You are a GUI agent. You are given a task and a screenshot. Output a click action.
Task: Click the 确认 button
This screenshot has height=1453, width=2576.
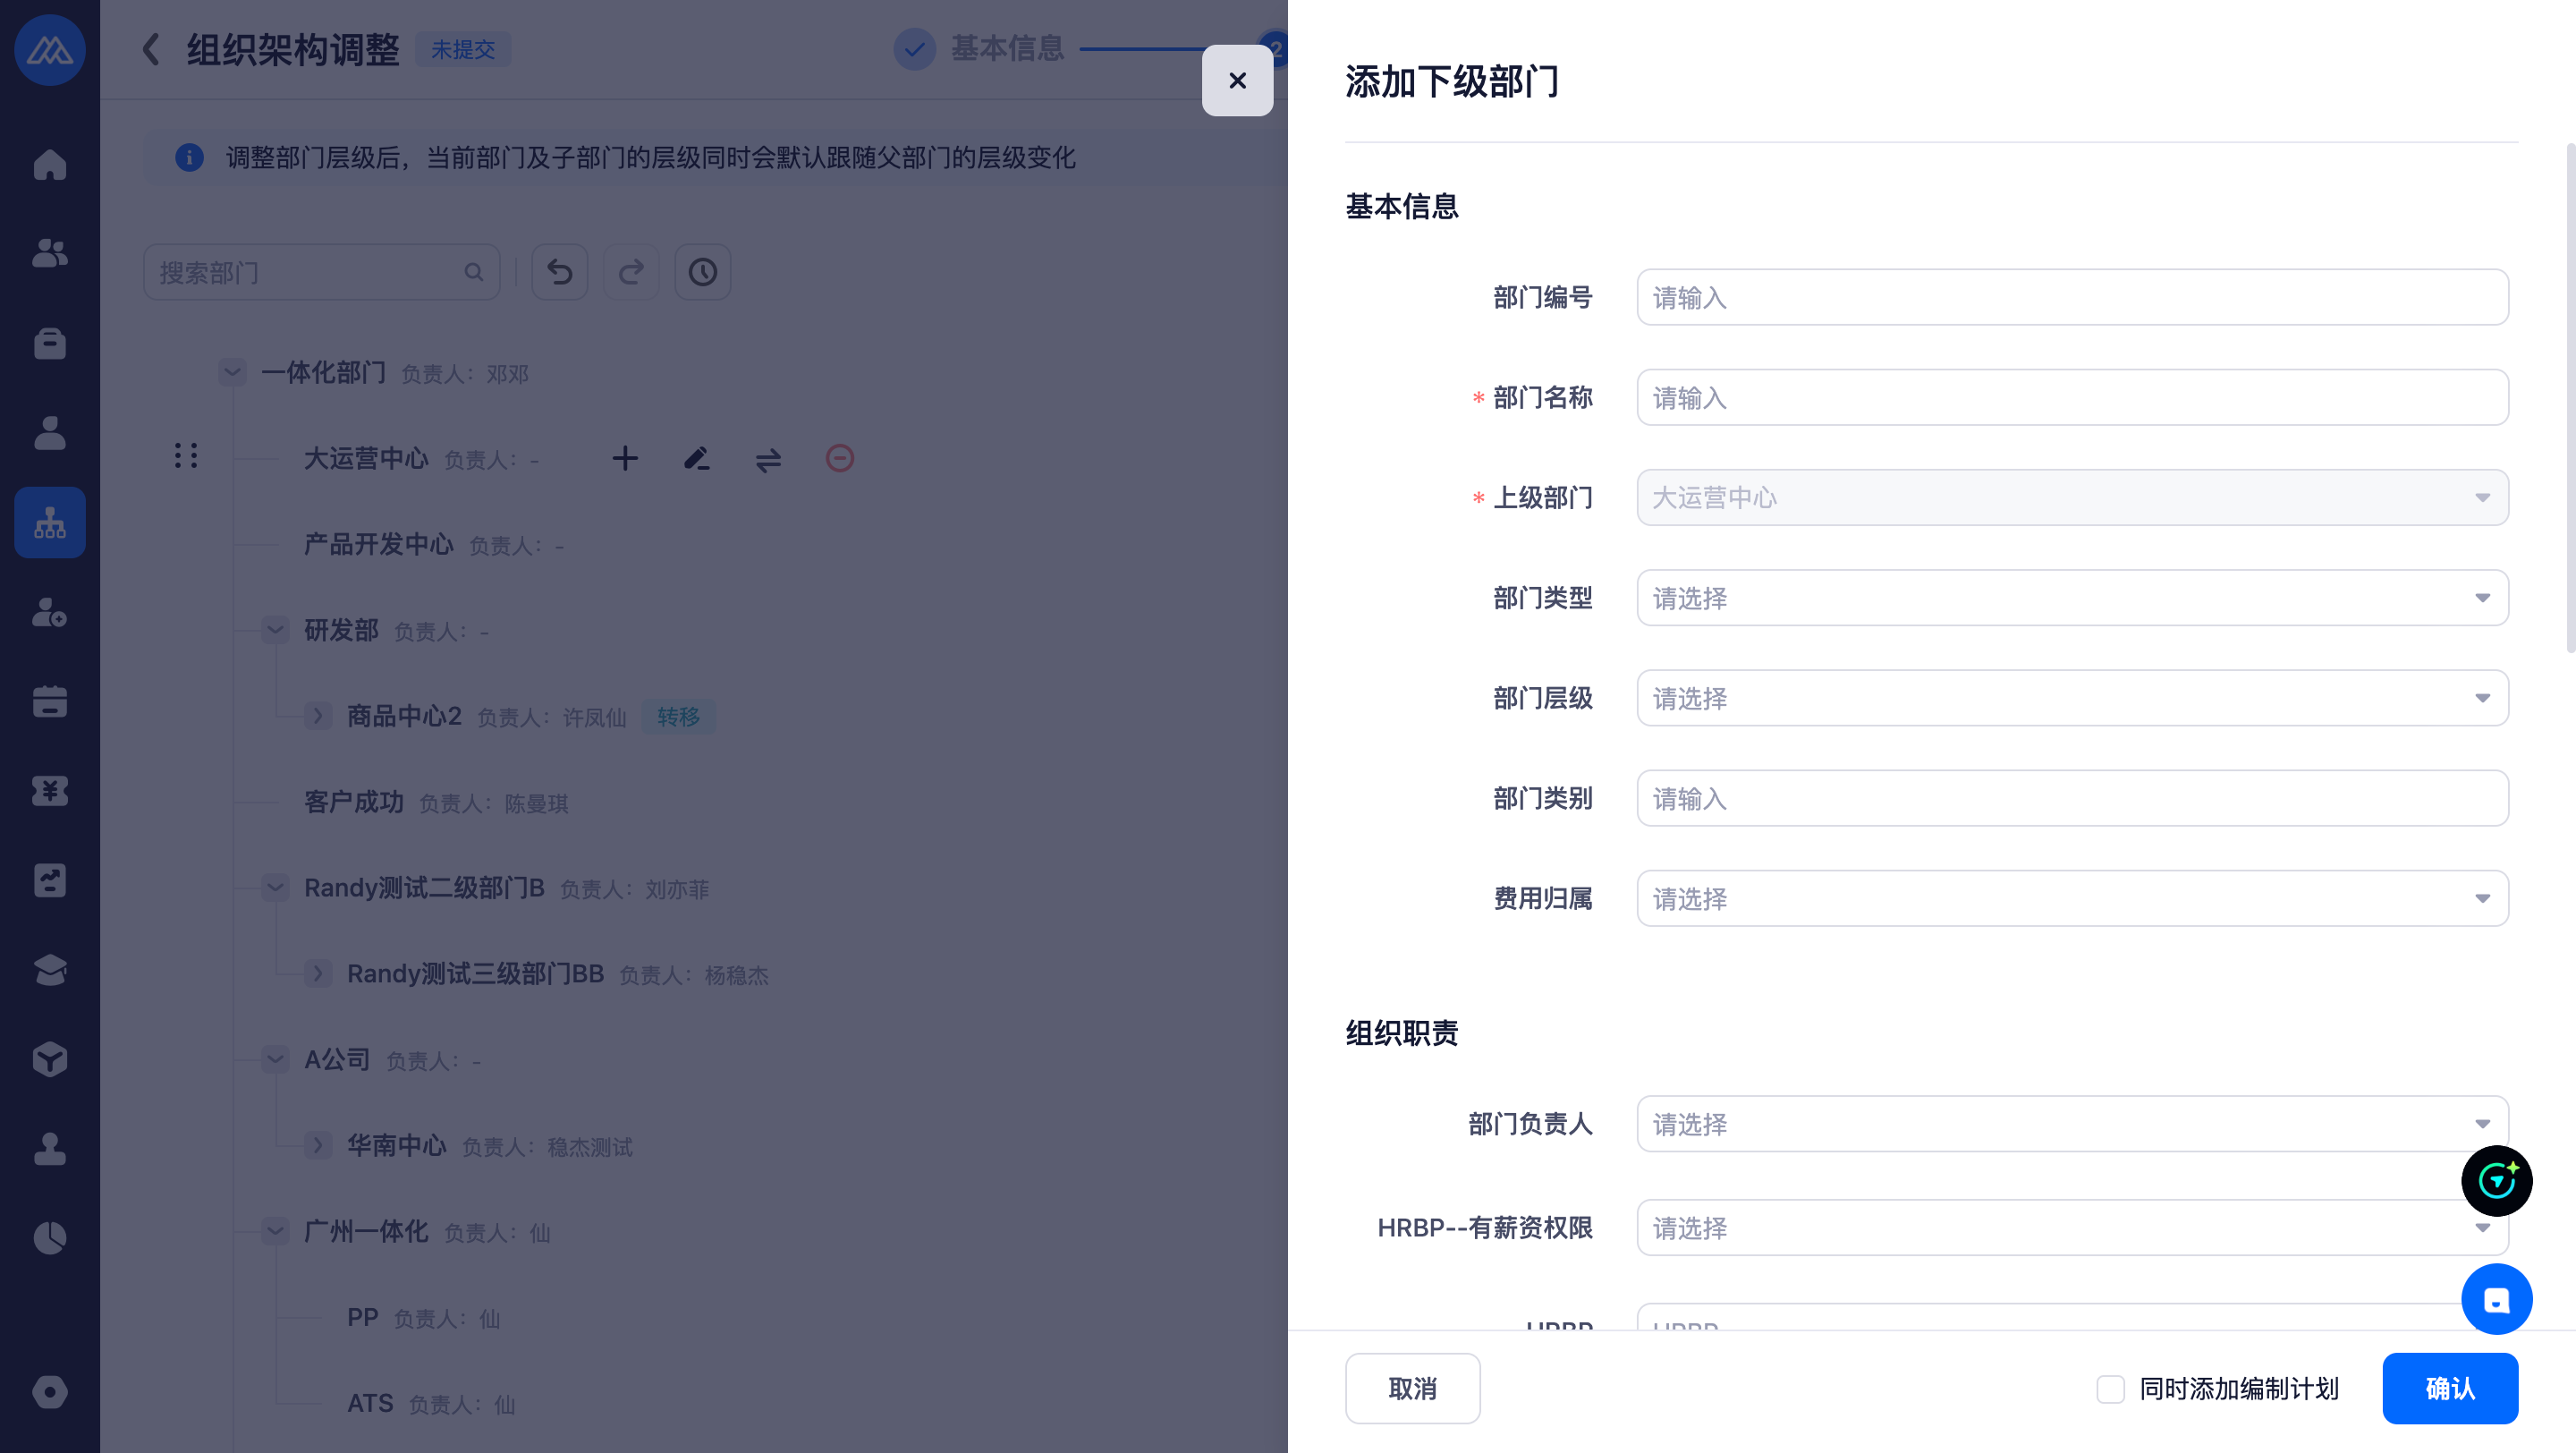coord(2449,1388)
